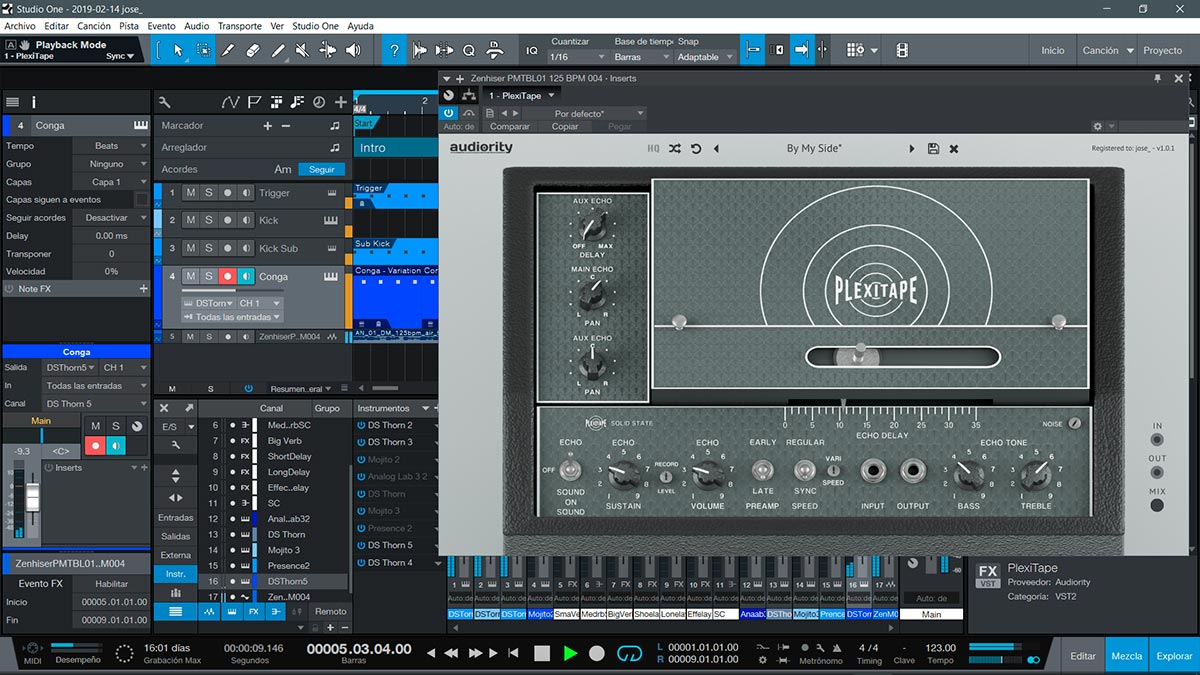Click the tempo value 123.00
1200x675 pixels.
940,647
